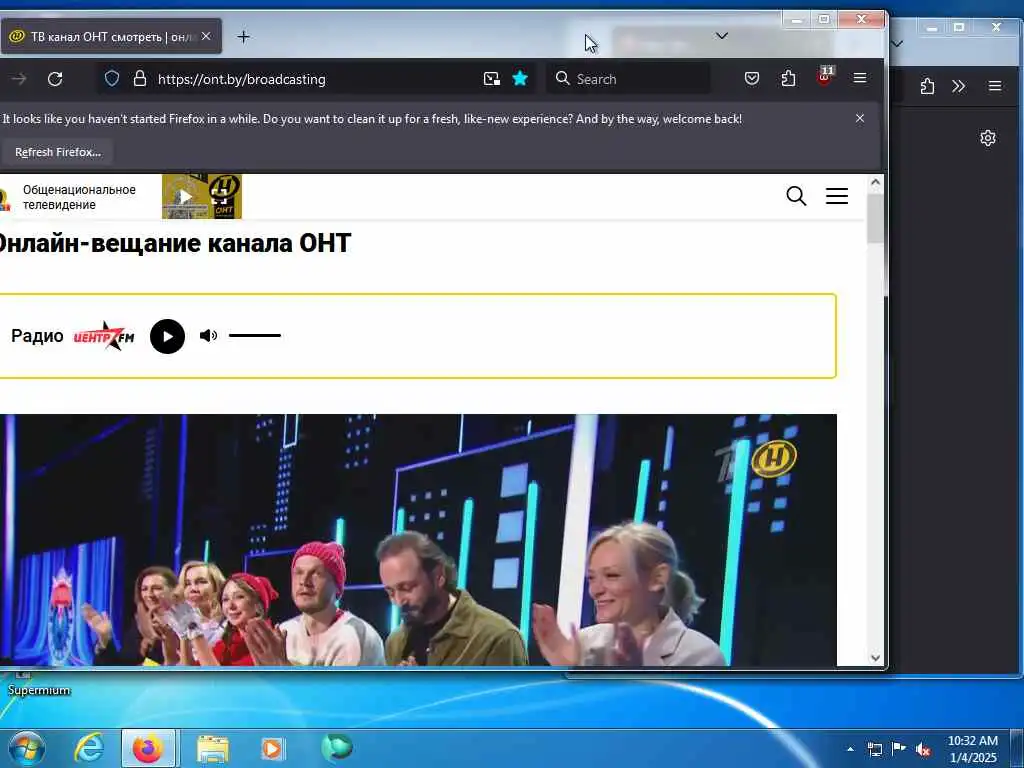Open settings gear in background window
Image resolution: width=1024 pixels, height=768 pixels.
click(x=987, y=138)
